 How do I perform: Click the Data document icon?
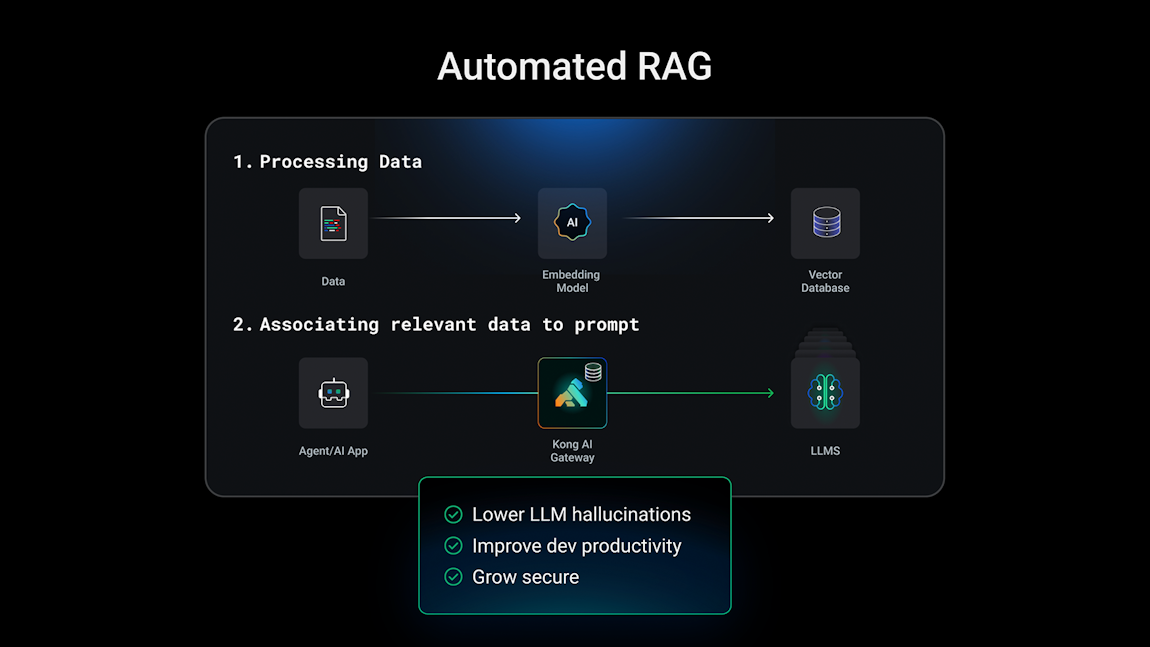coord(333,224)
